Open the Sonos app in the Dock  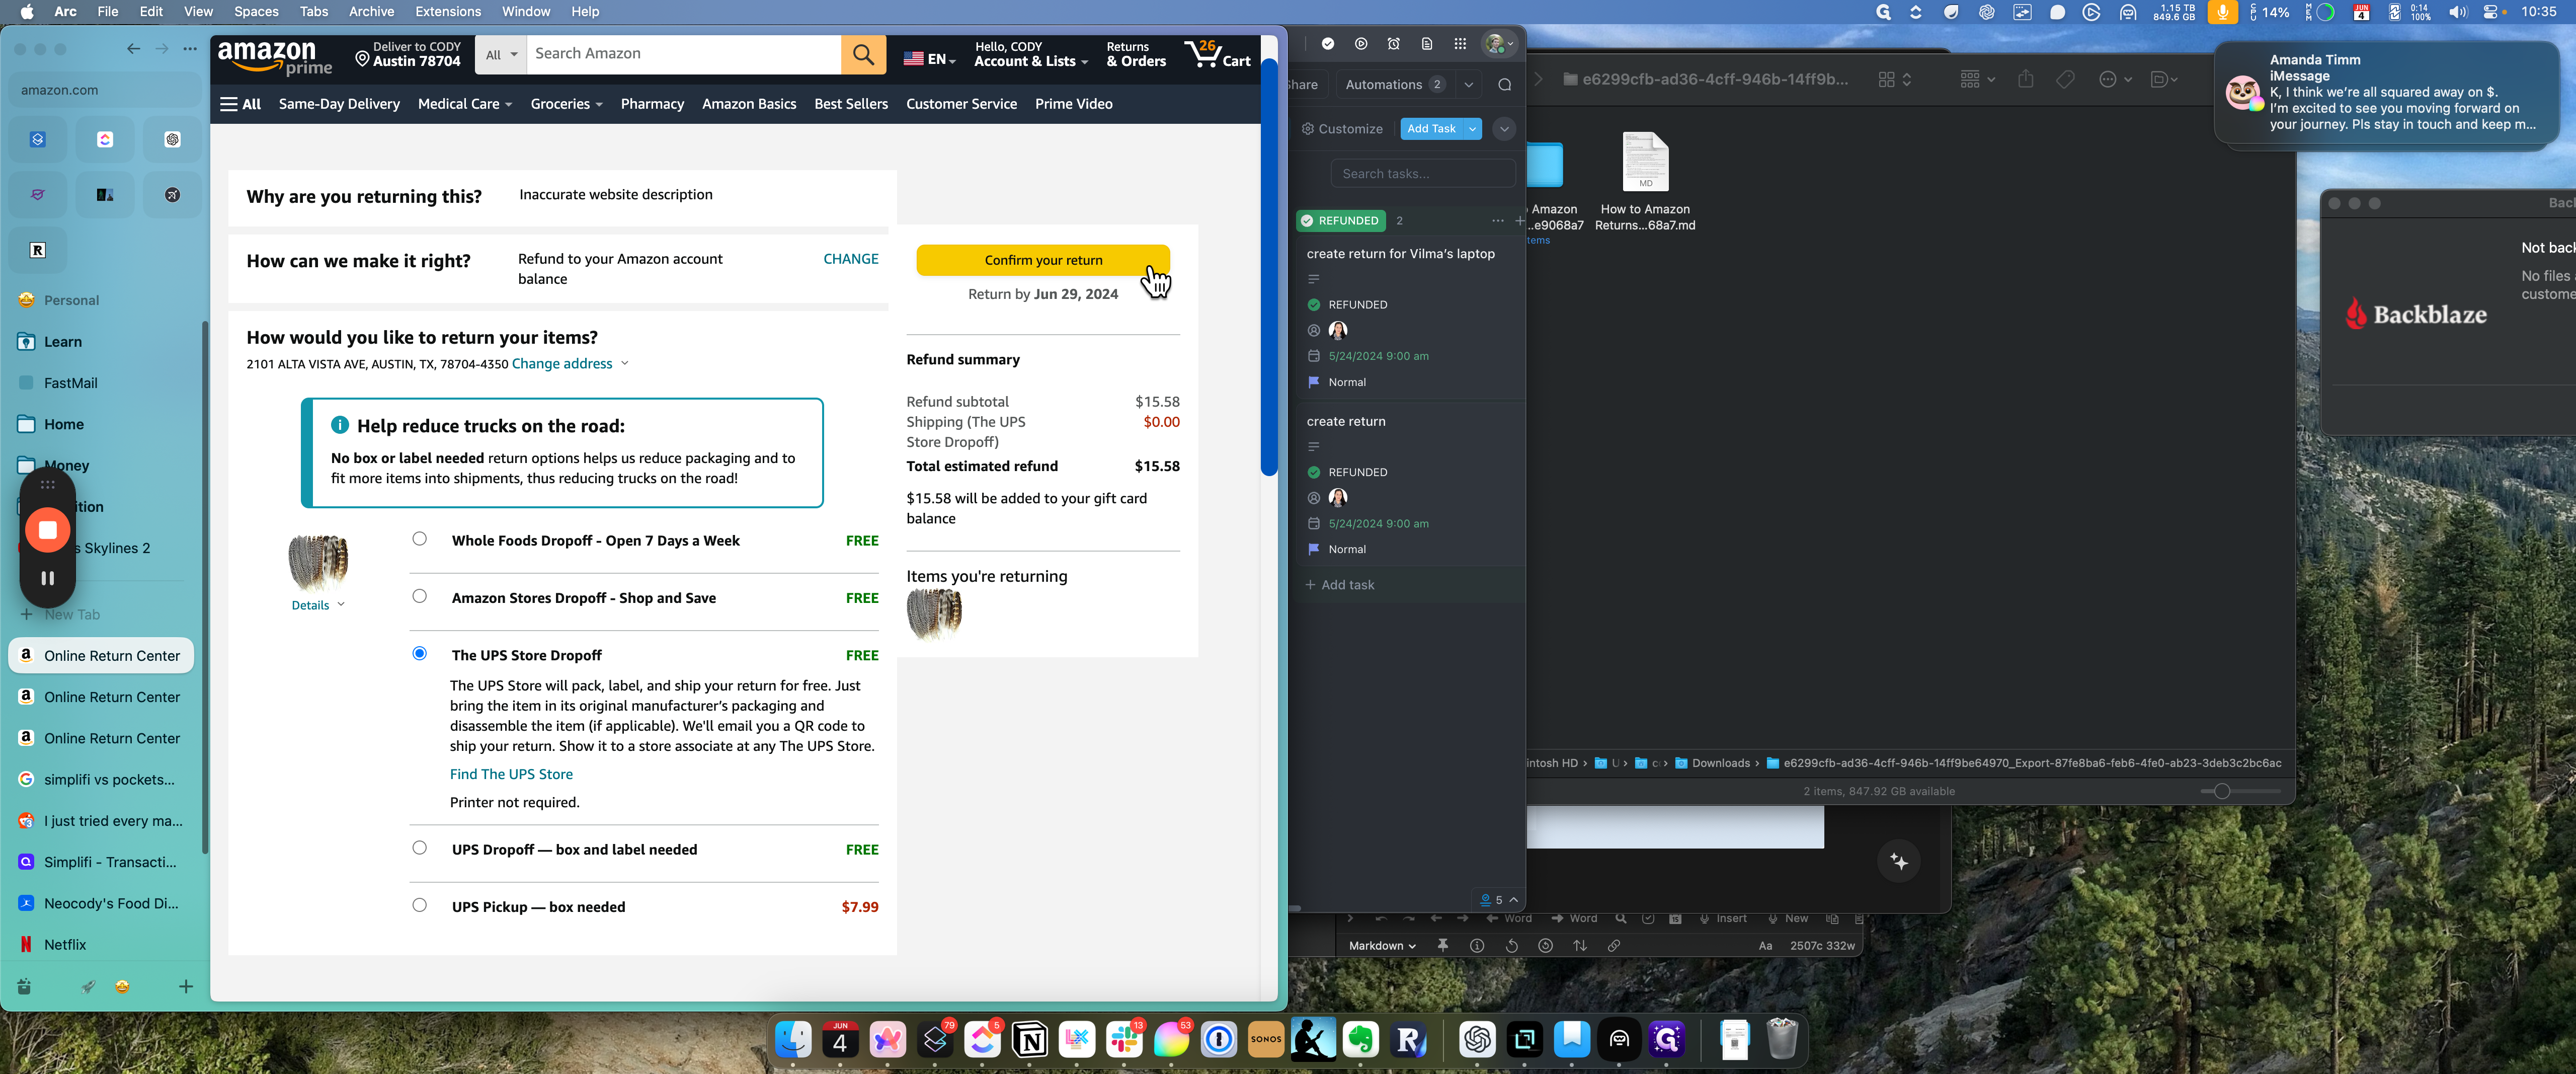[x=1266, y=1040]
